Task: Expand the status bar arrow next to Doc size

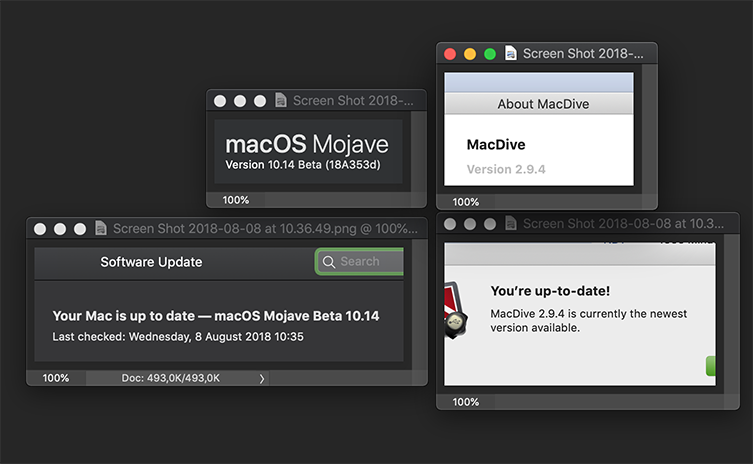Action: 262,378
